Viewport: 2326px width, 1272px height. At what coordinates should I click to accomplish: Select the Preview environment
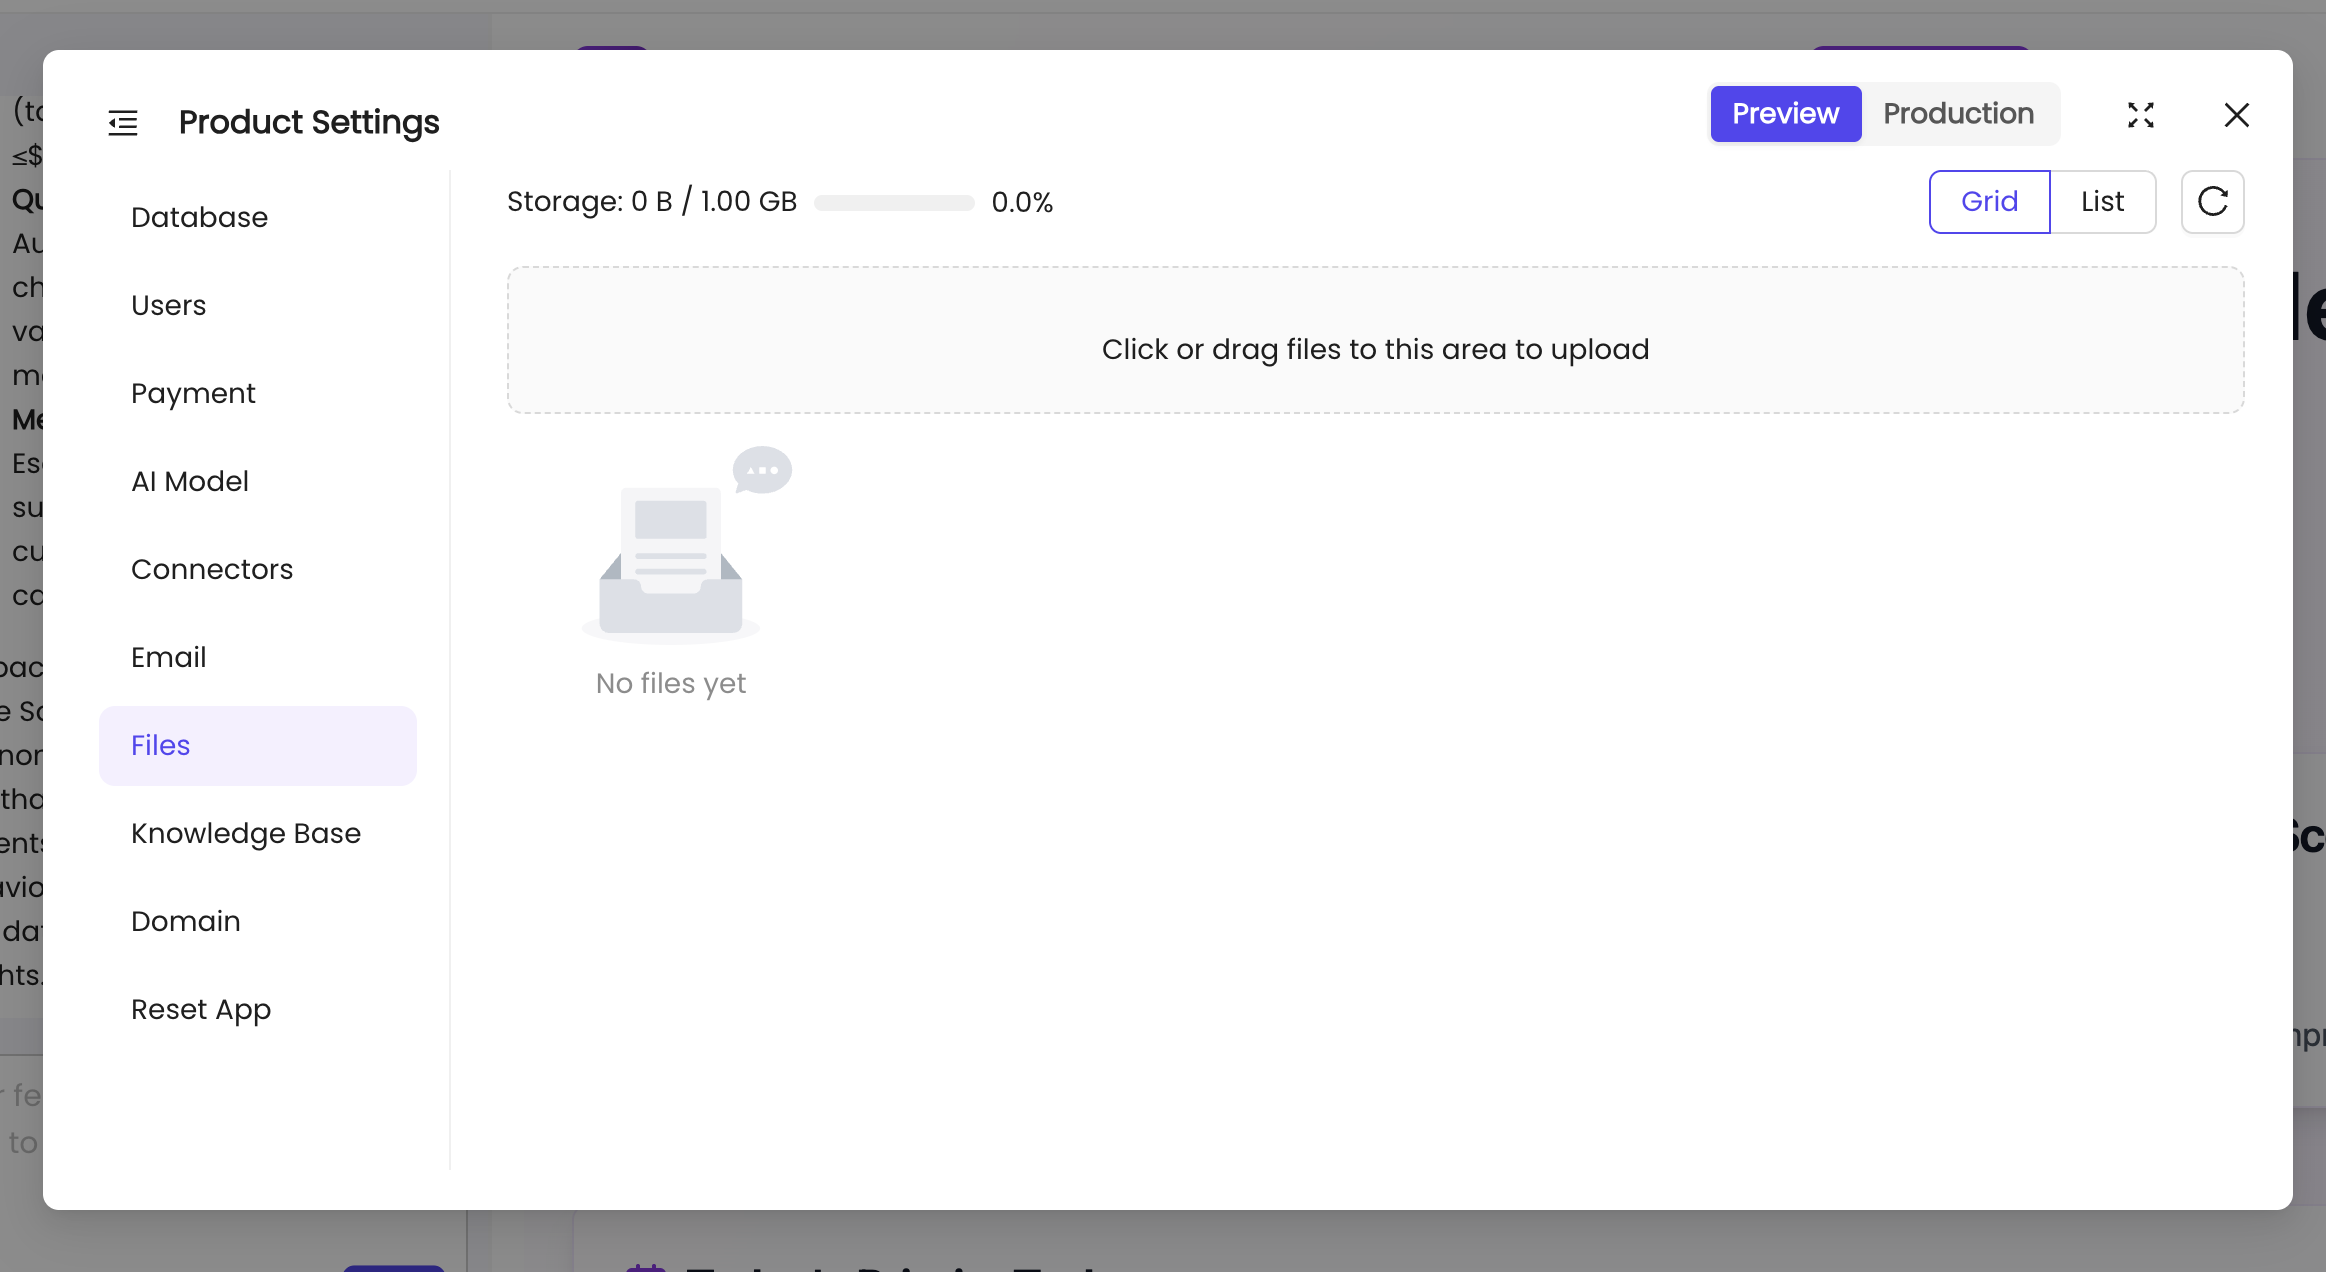[x=1785, y=113]
